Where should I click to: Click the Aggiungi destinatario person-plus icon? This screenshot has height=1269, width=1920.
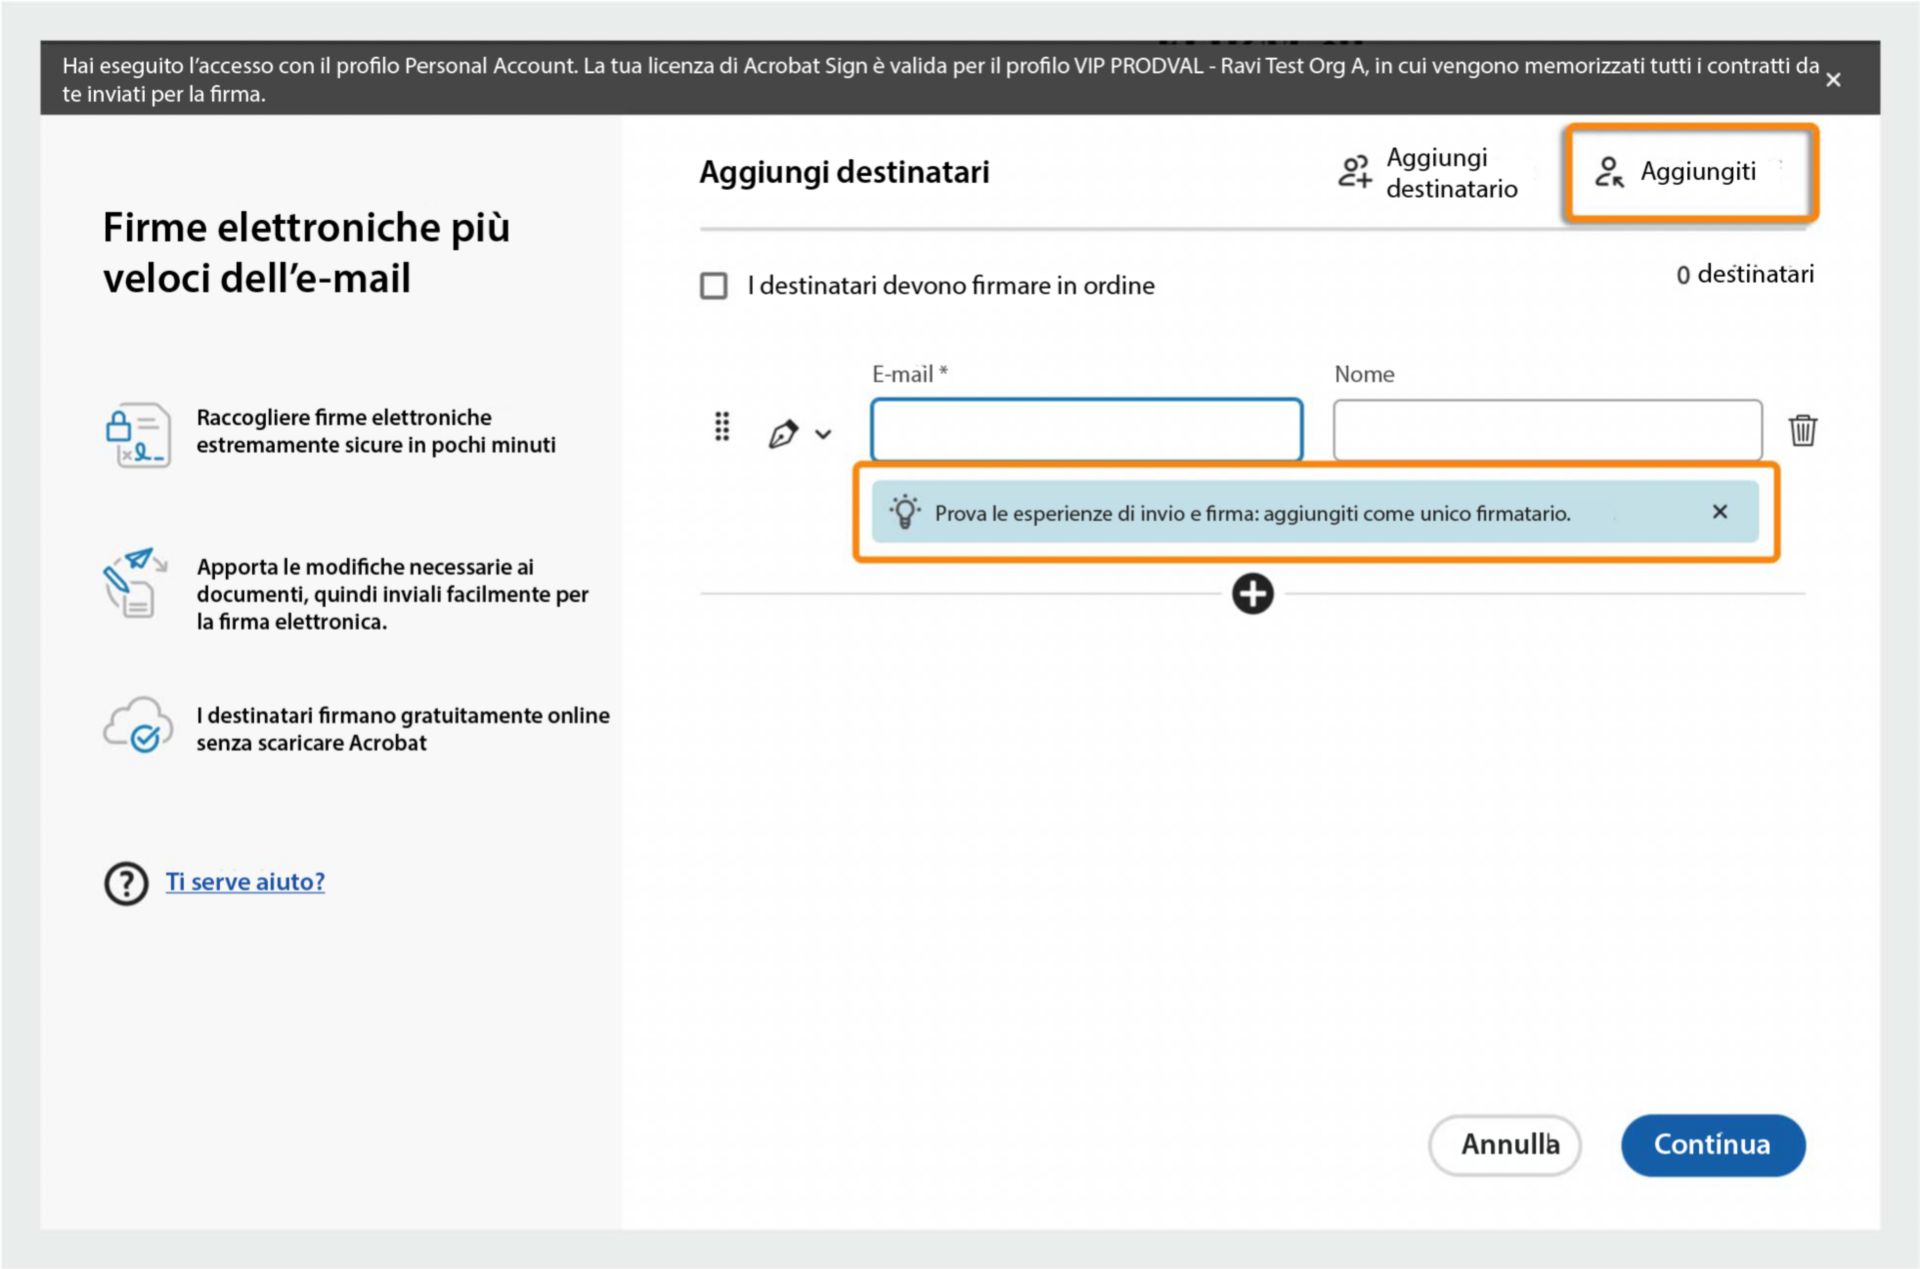tap(1355, 172)
